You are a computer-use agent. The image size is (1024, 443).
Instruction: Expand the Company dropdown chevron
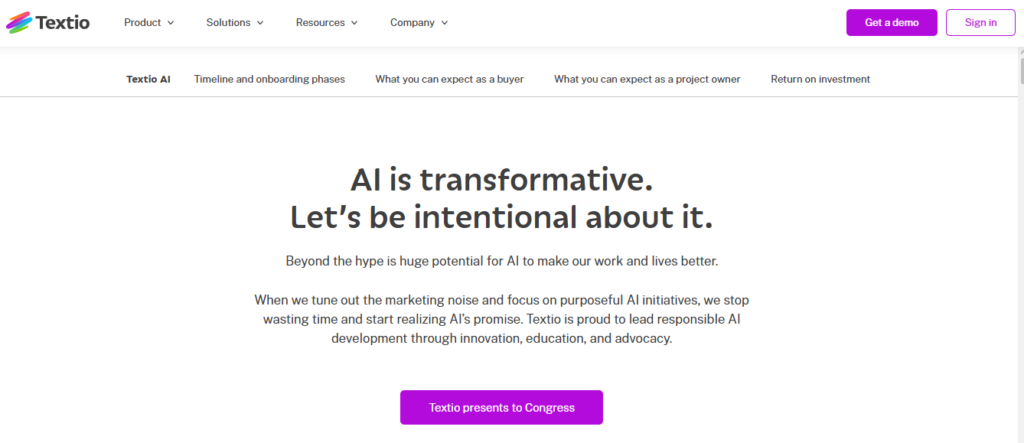tap(445, 23)
